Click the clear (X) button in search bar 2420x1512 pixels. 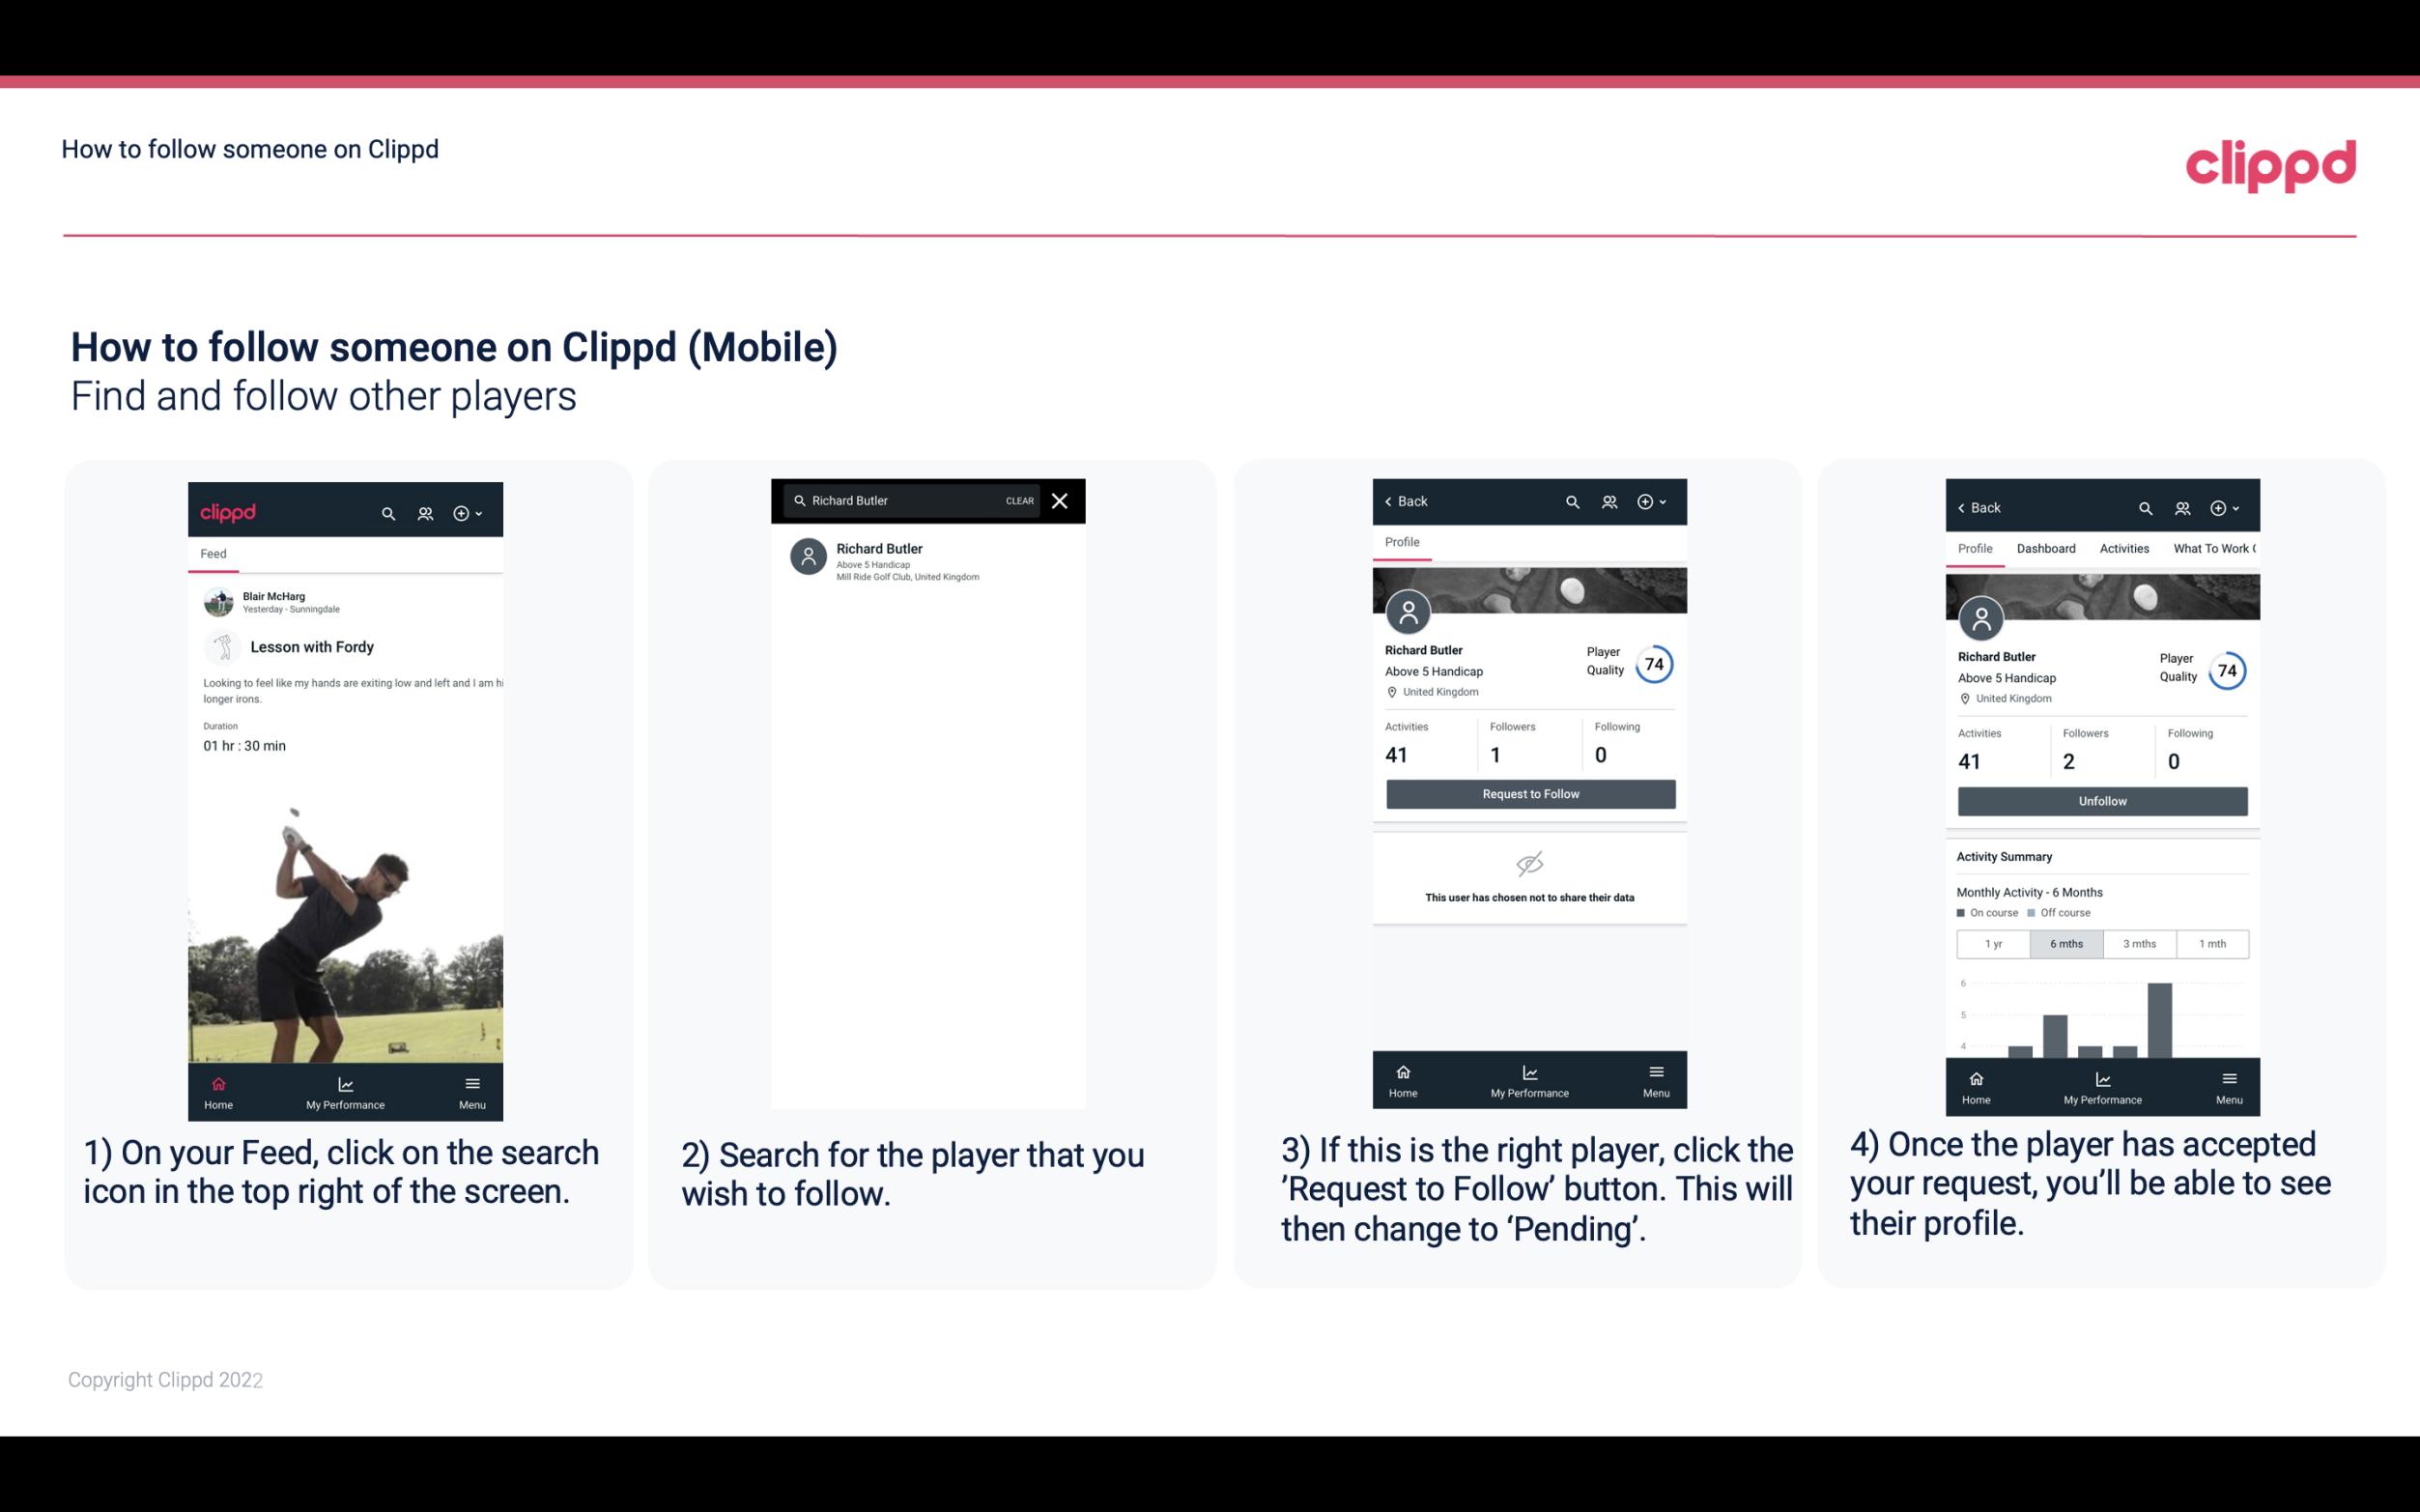[1062, 499]
